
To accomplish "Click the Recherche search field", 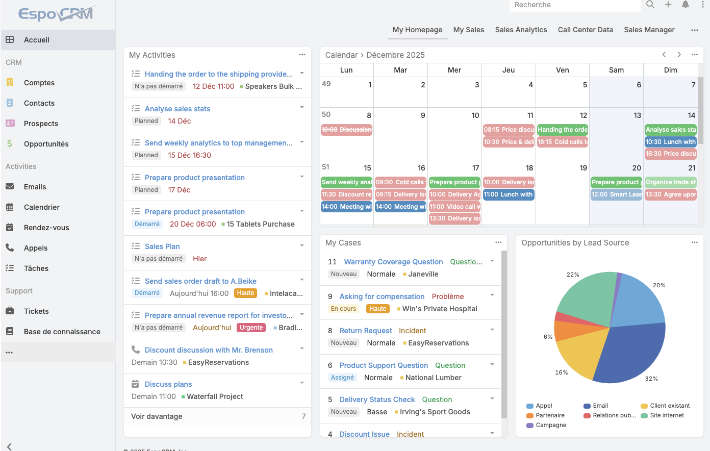I will point(575,5).
